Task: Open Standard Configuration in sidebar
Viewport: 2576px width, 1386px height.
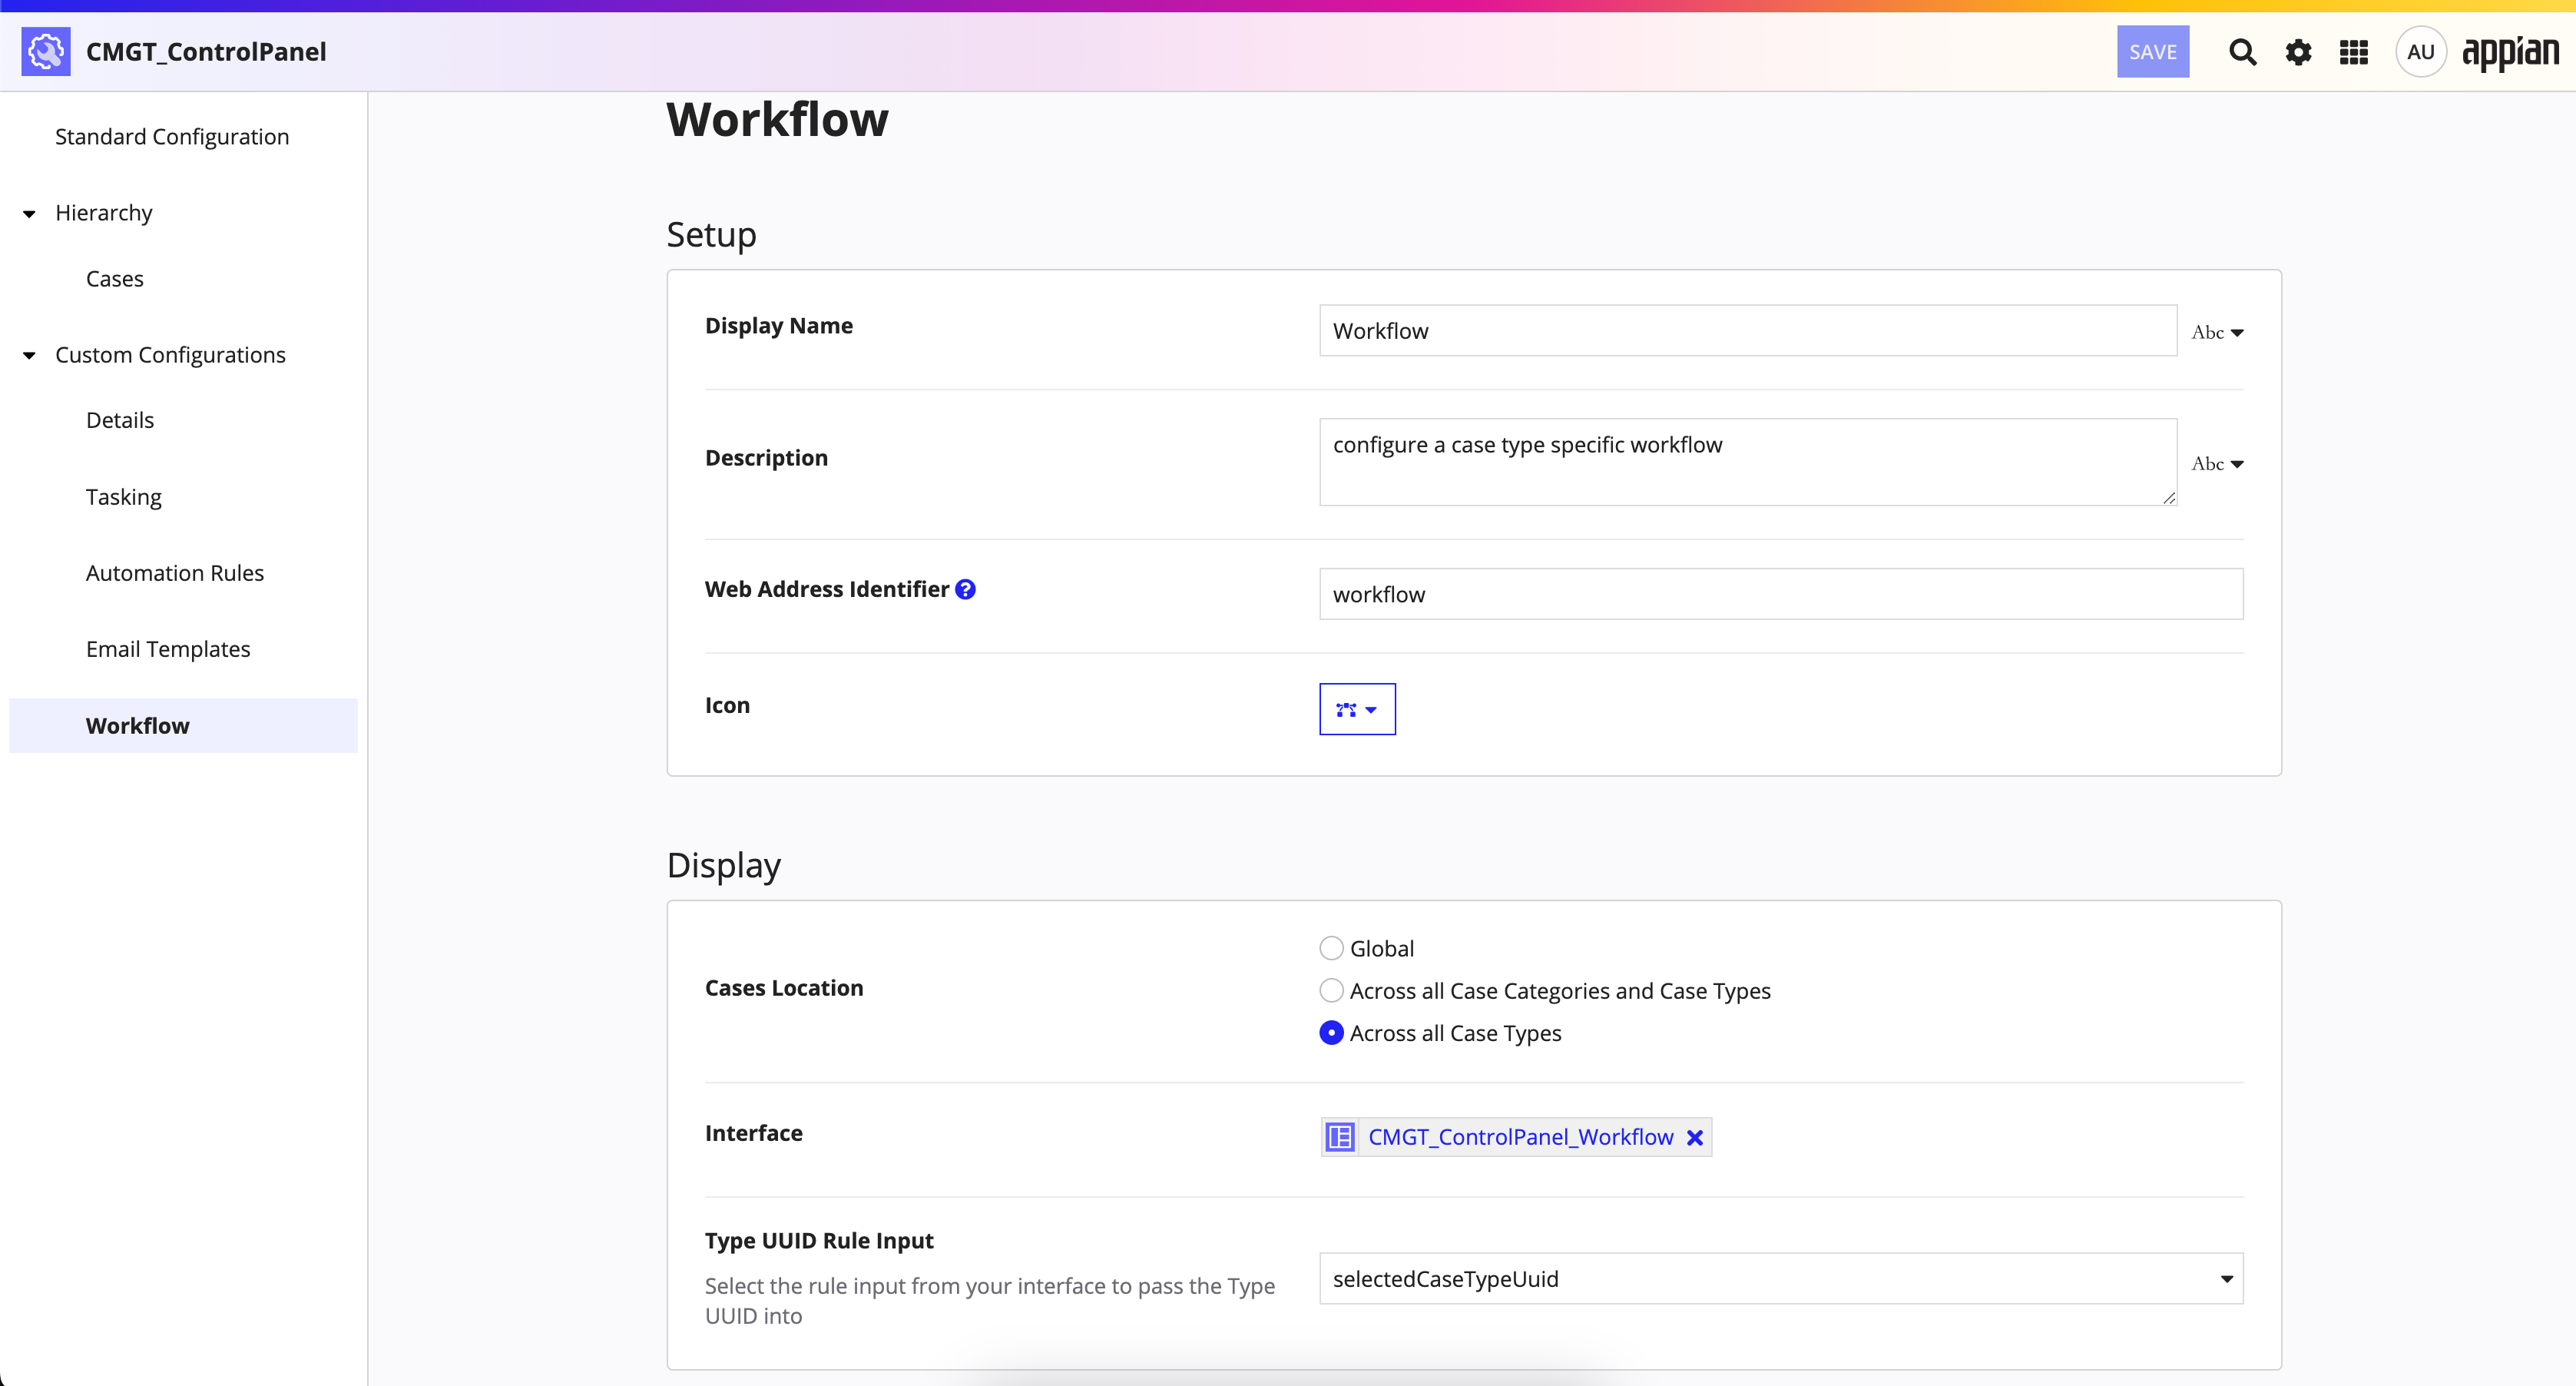Action: [172, 136]
